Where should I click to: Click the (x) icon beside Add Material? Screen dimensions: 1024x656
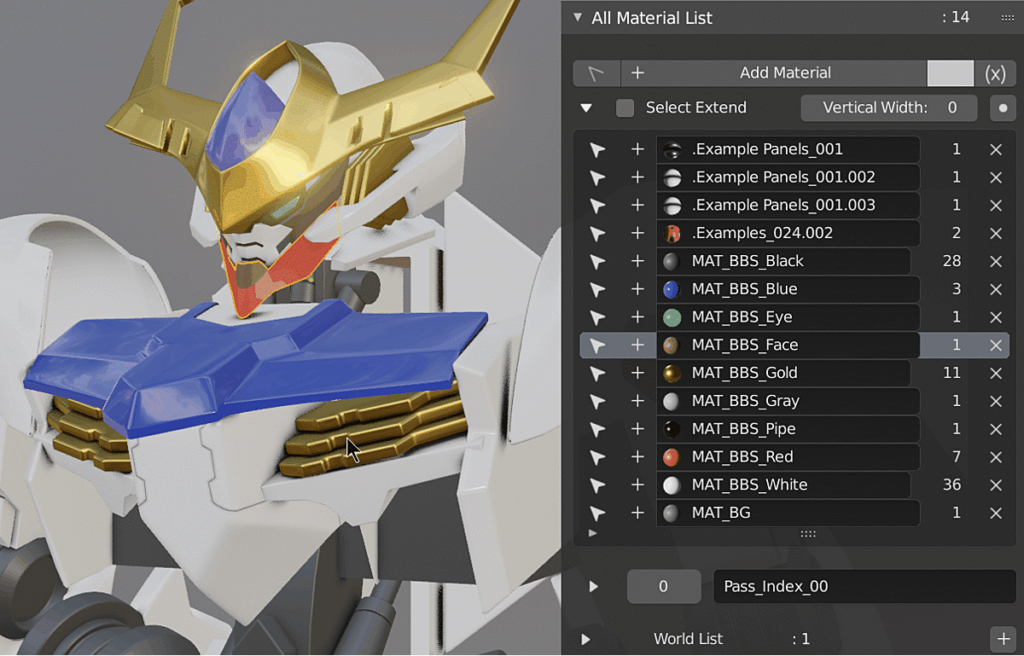995,73
